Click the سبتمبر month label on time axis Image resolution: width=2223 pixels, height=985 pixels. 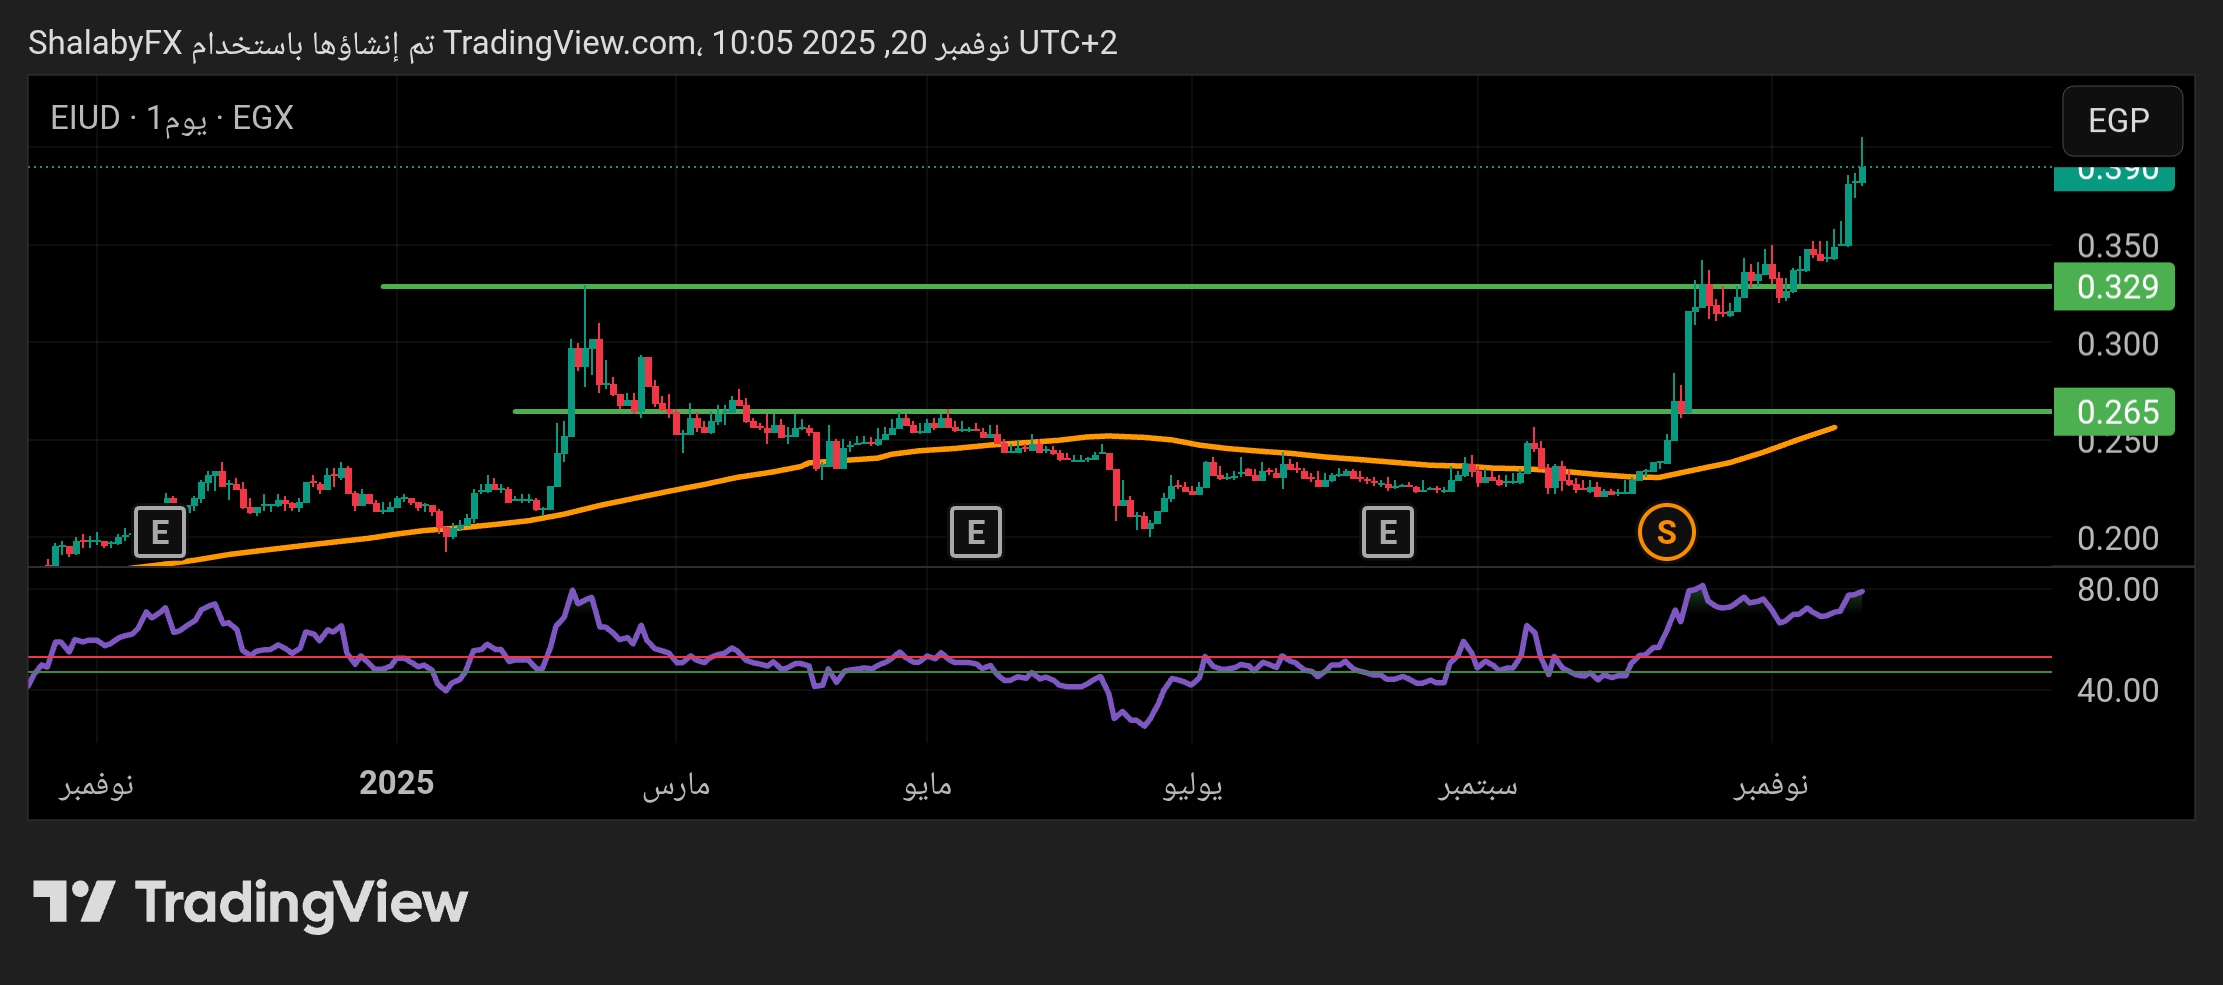[1477, 785]
